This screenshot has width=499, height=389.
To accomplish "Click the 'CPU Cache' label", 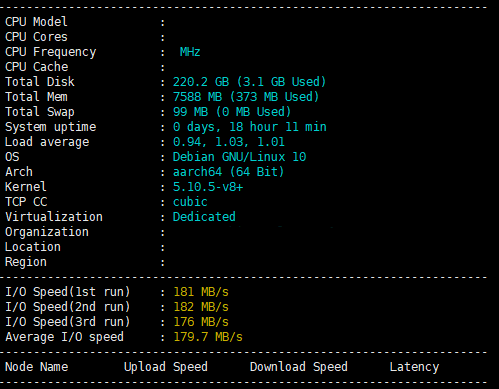I will (37, 67).
